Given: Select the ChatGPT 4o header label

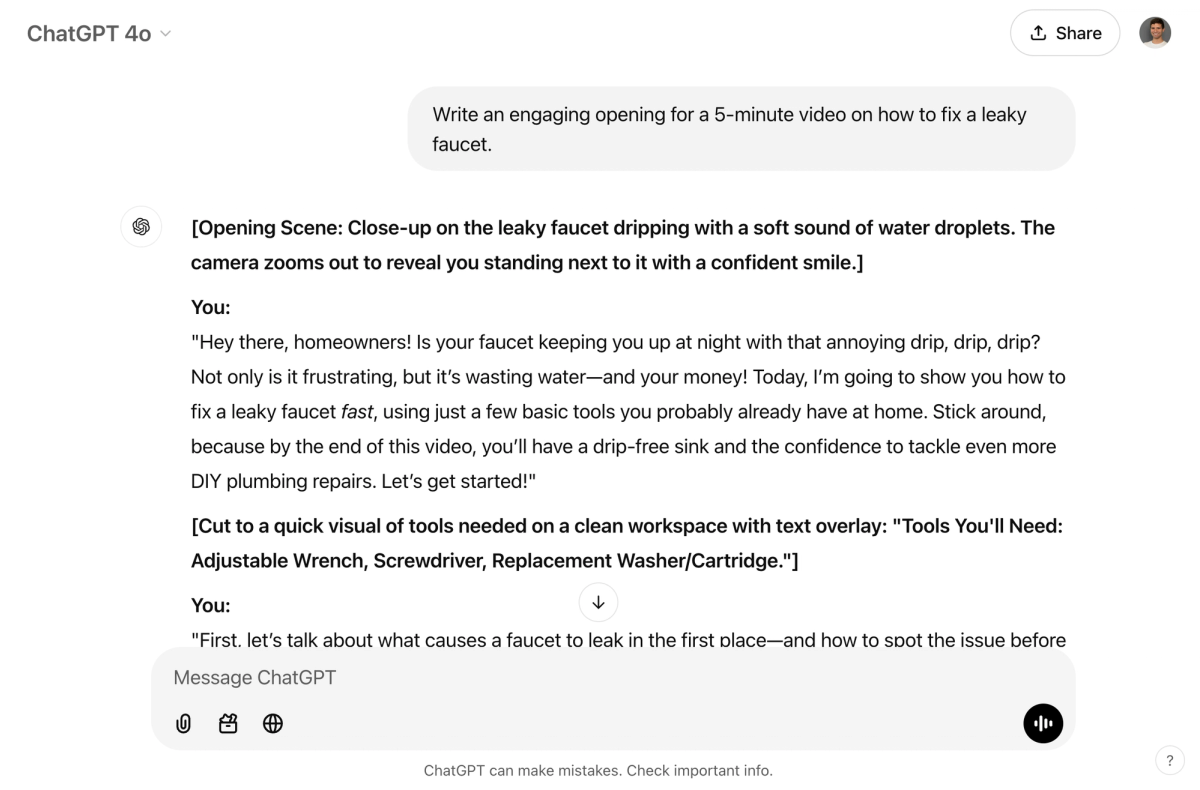Looking at the screenshot, I should 88,33.
